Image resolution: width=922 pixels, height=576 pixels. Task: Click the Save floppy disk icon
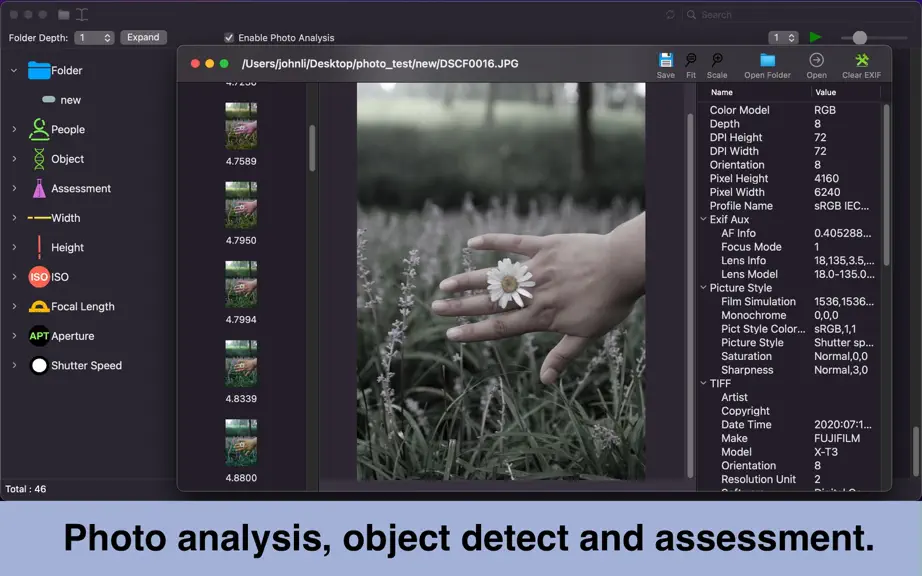[666, 60]
